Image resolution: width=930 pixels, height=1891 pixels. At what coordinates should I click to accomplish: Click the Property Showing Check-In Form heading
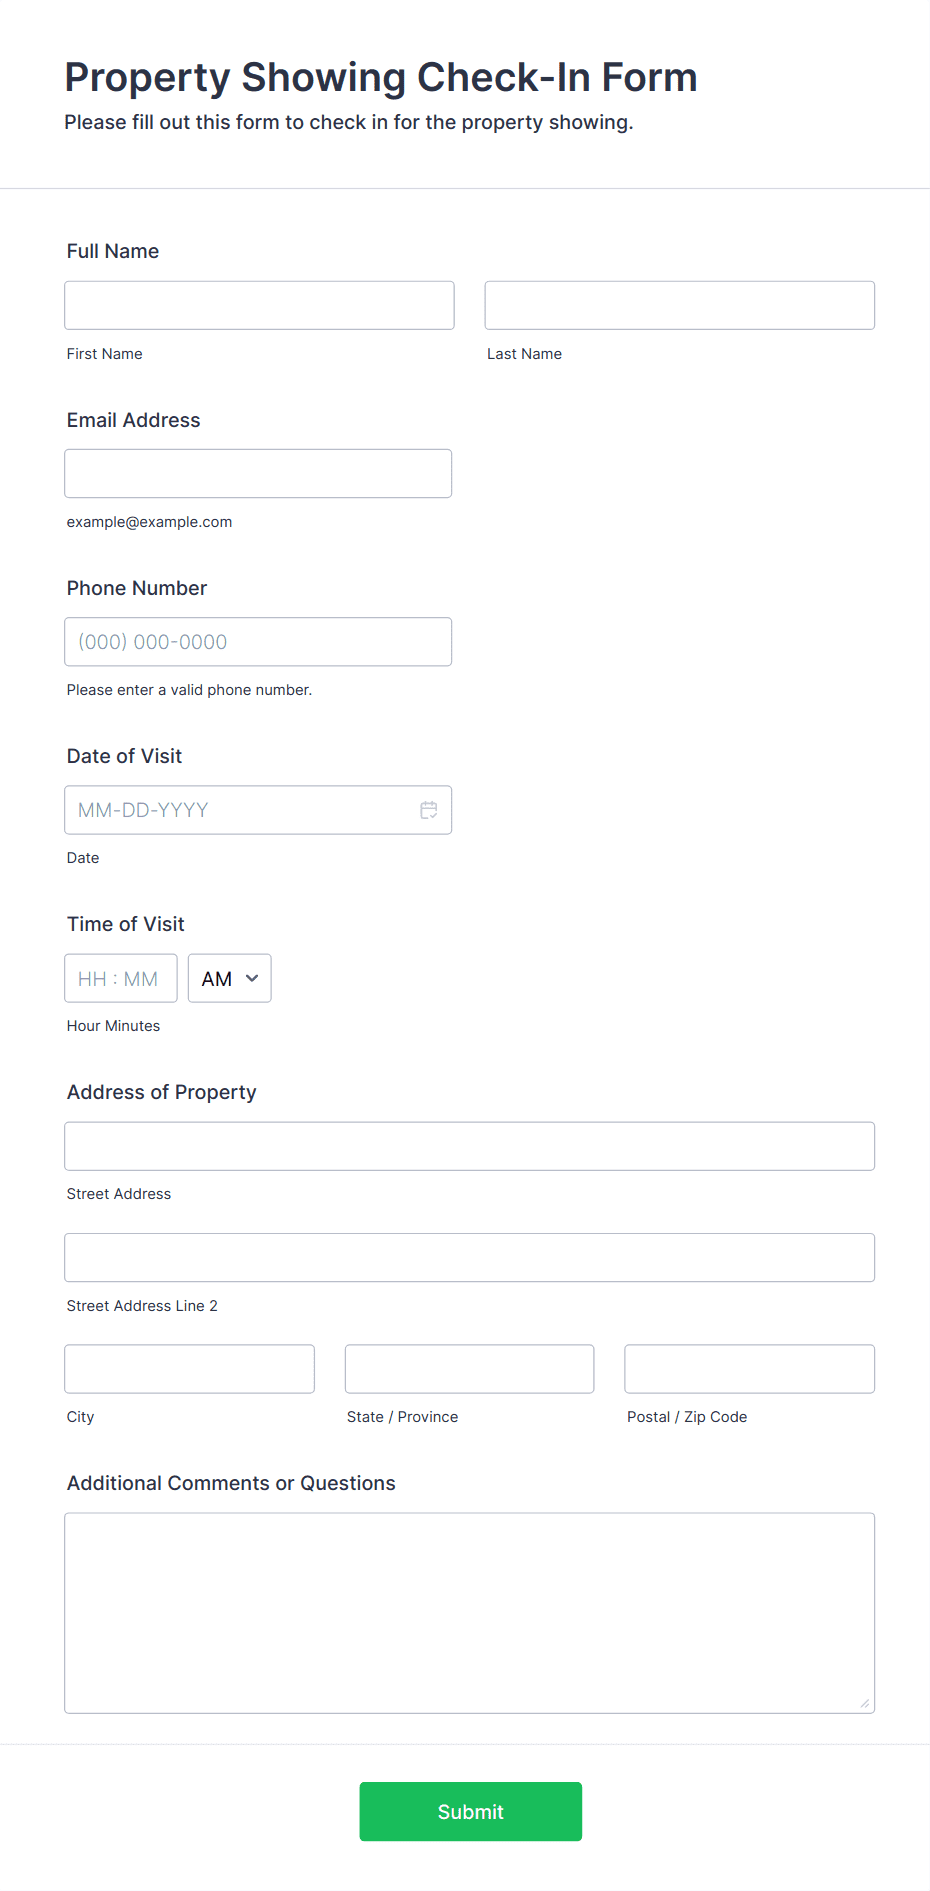(x=381, y=77)
